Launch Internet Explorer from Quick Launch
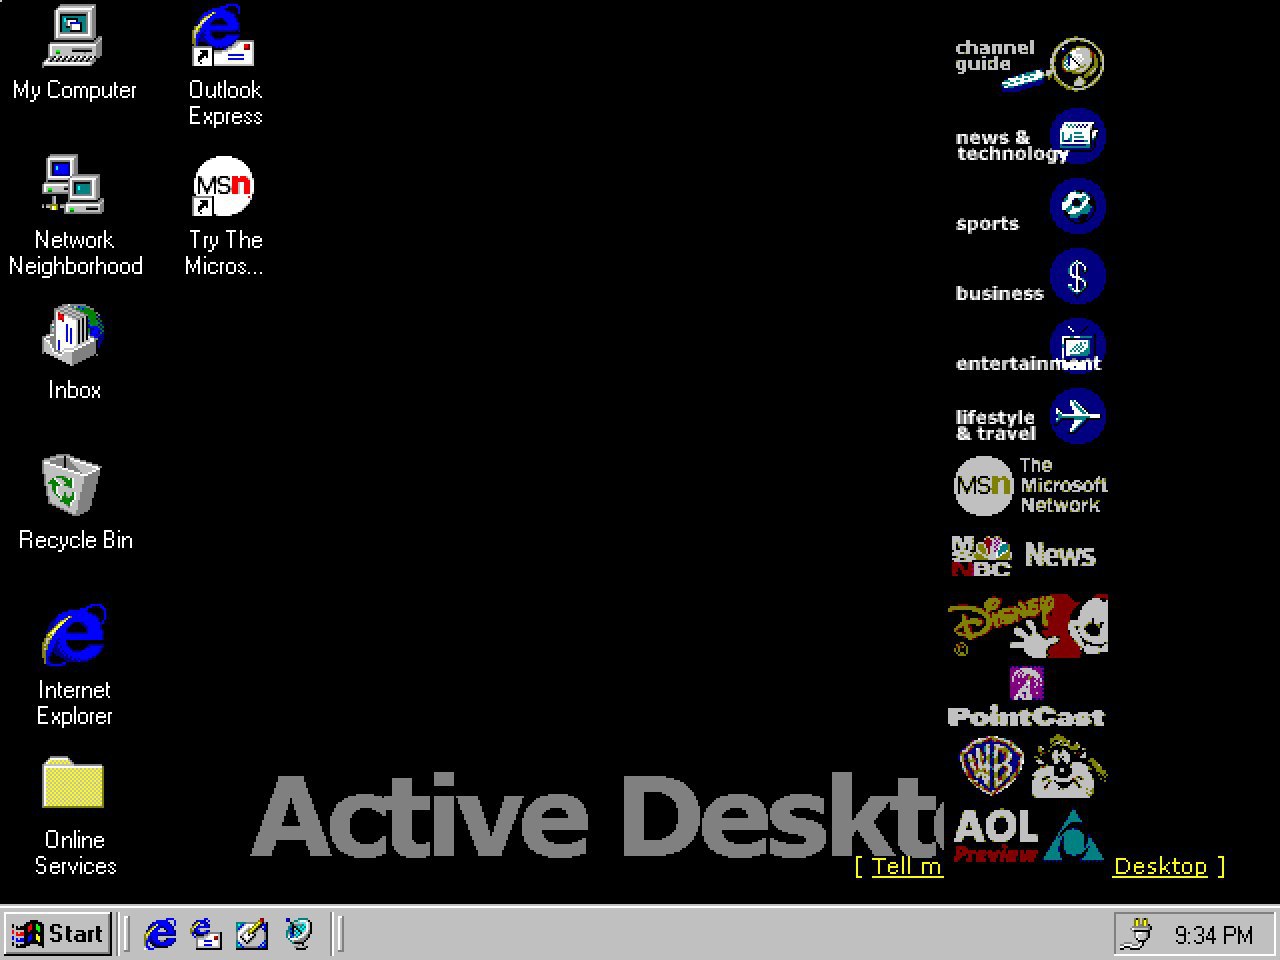The image size is (1280, 960). pos(160,933)
